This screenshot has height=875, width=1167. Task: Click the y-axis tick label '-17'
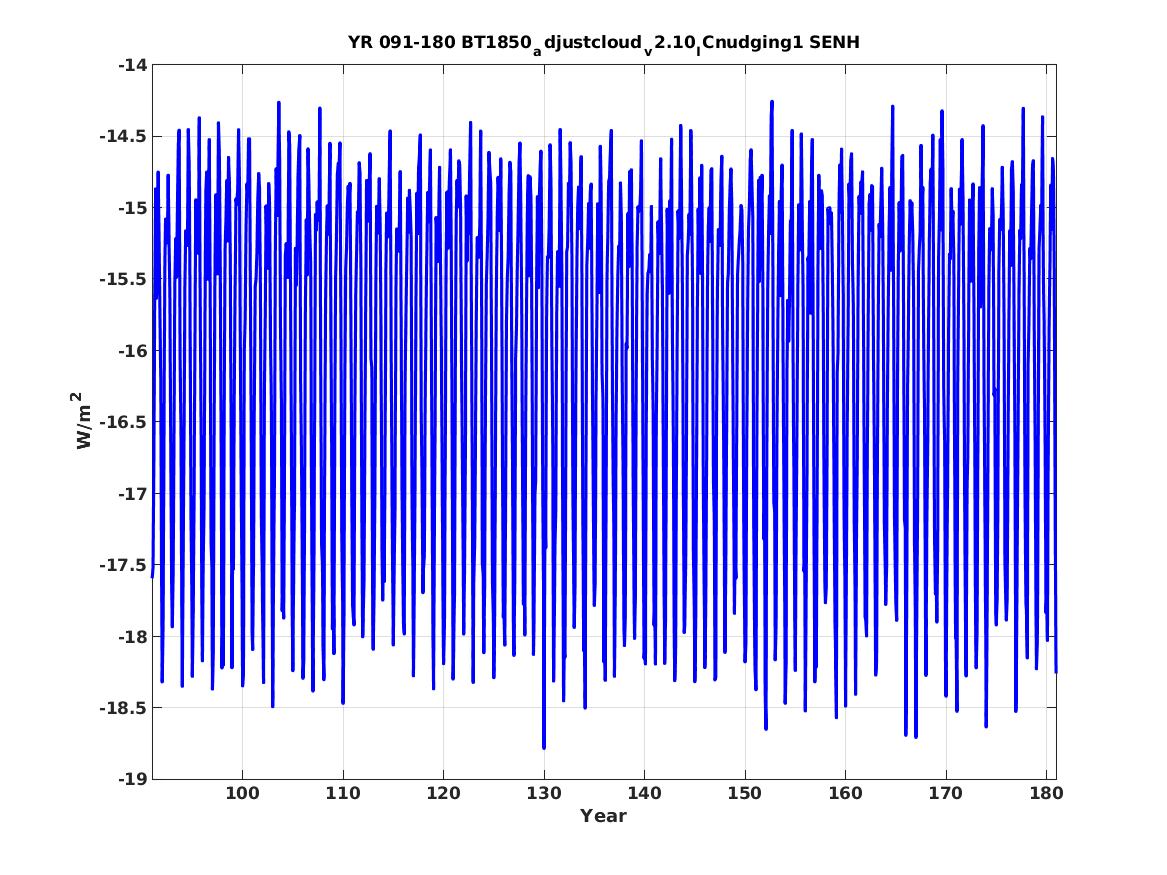[132, 494]
